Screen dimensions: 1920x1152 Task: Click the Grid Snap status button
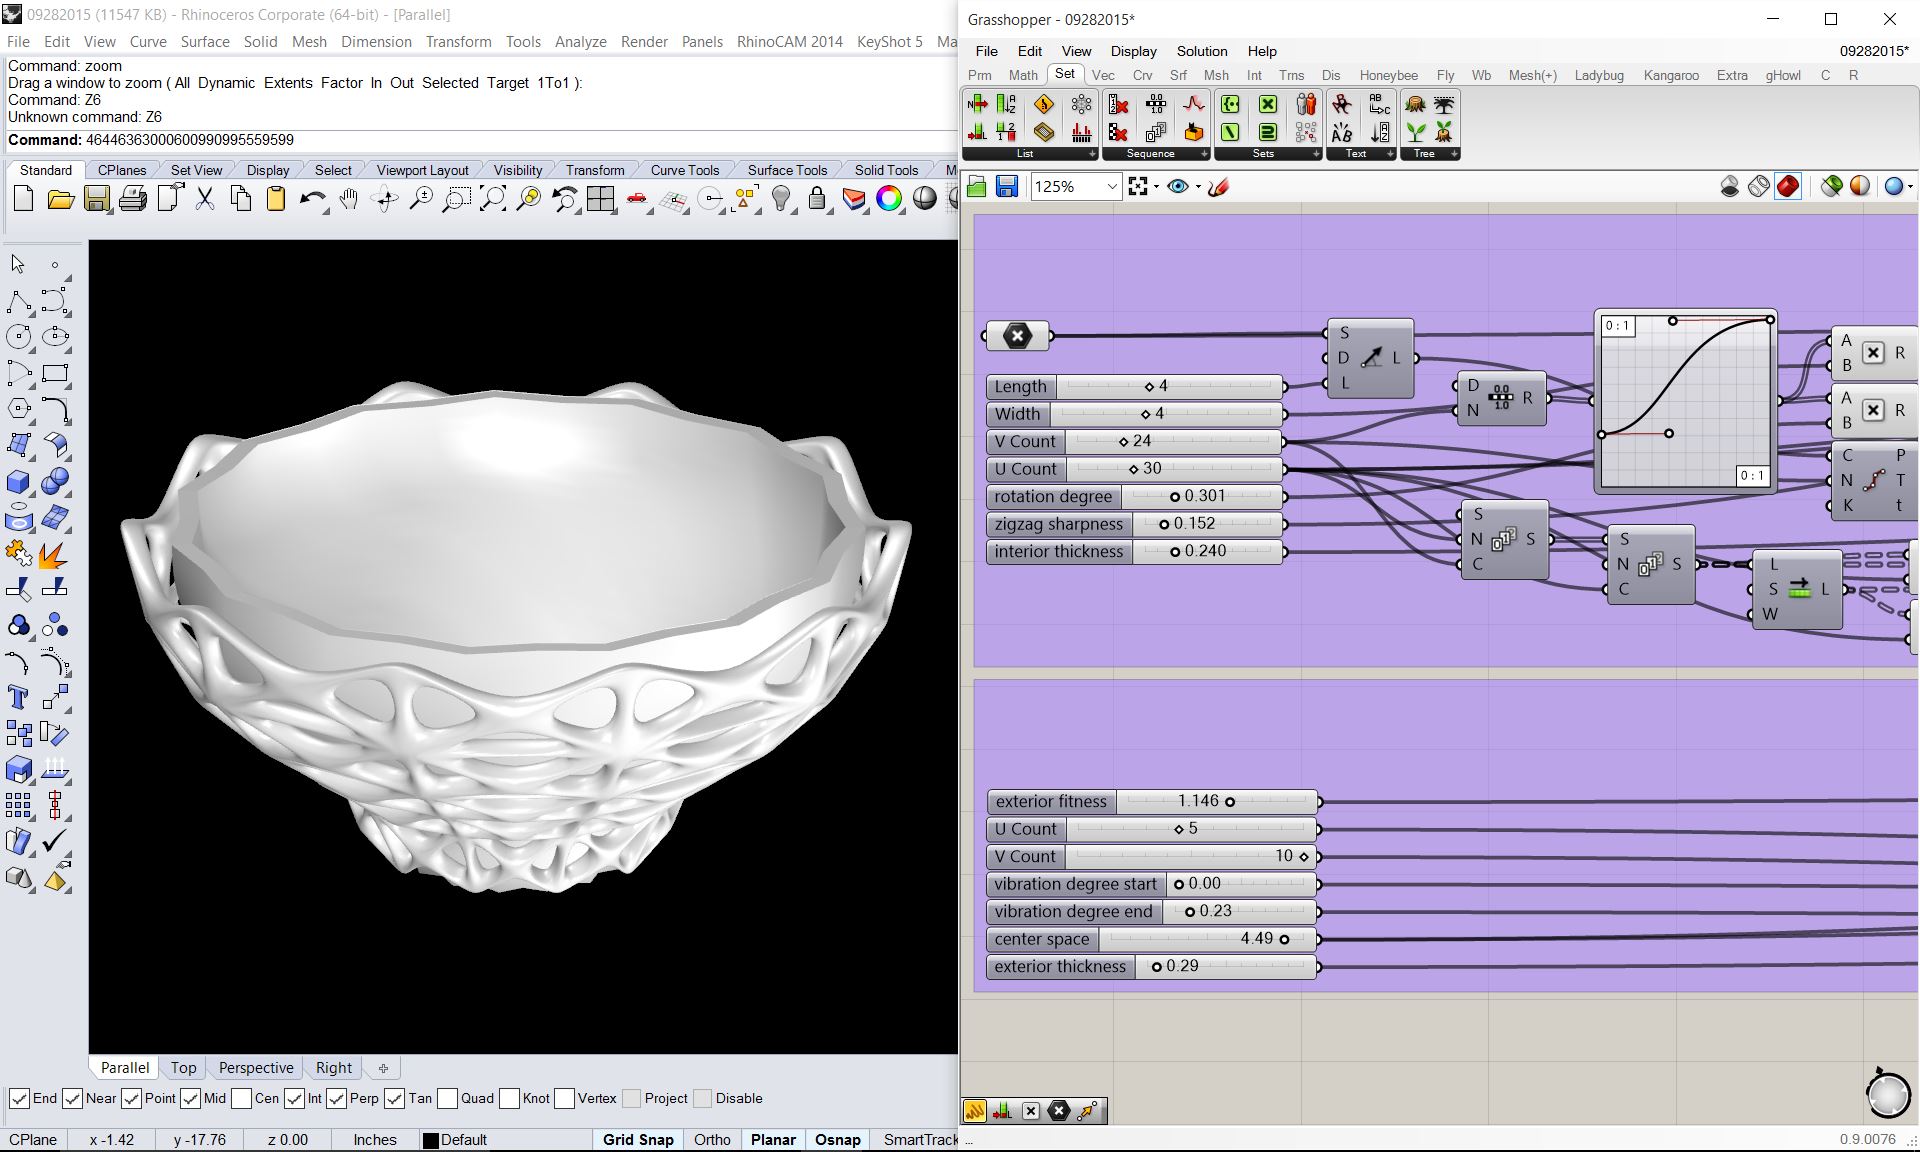637,1139
